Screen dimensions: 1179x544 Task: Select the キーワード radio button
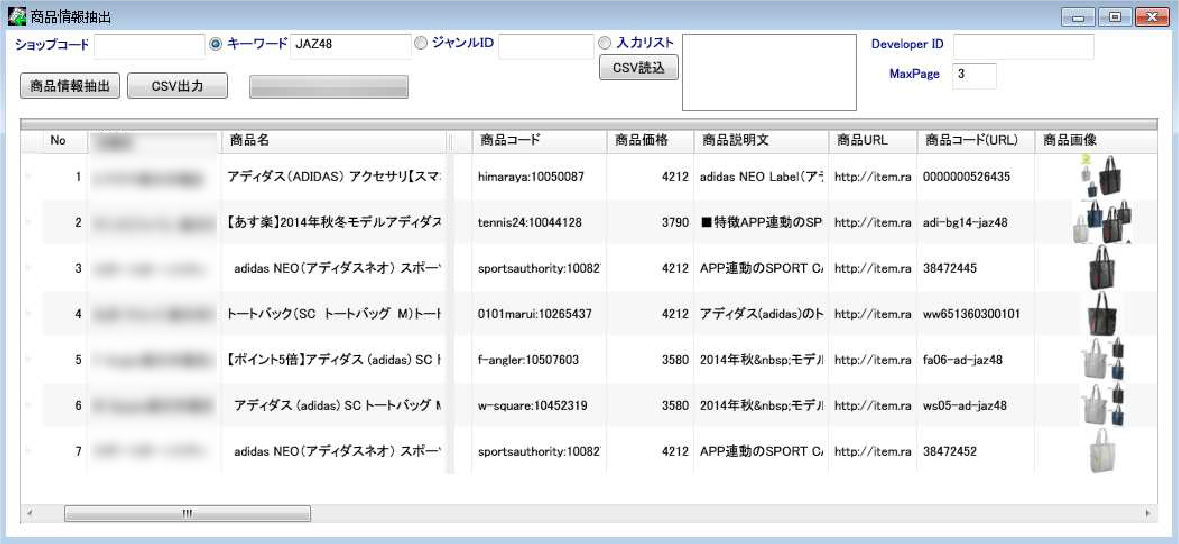(215, 44)
